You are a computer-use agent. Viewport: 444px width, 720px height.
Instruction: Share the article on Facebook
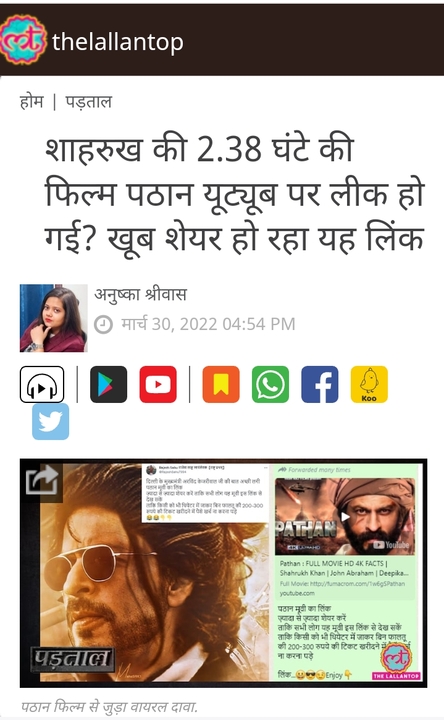320,384
